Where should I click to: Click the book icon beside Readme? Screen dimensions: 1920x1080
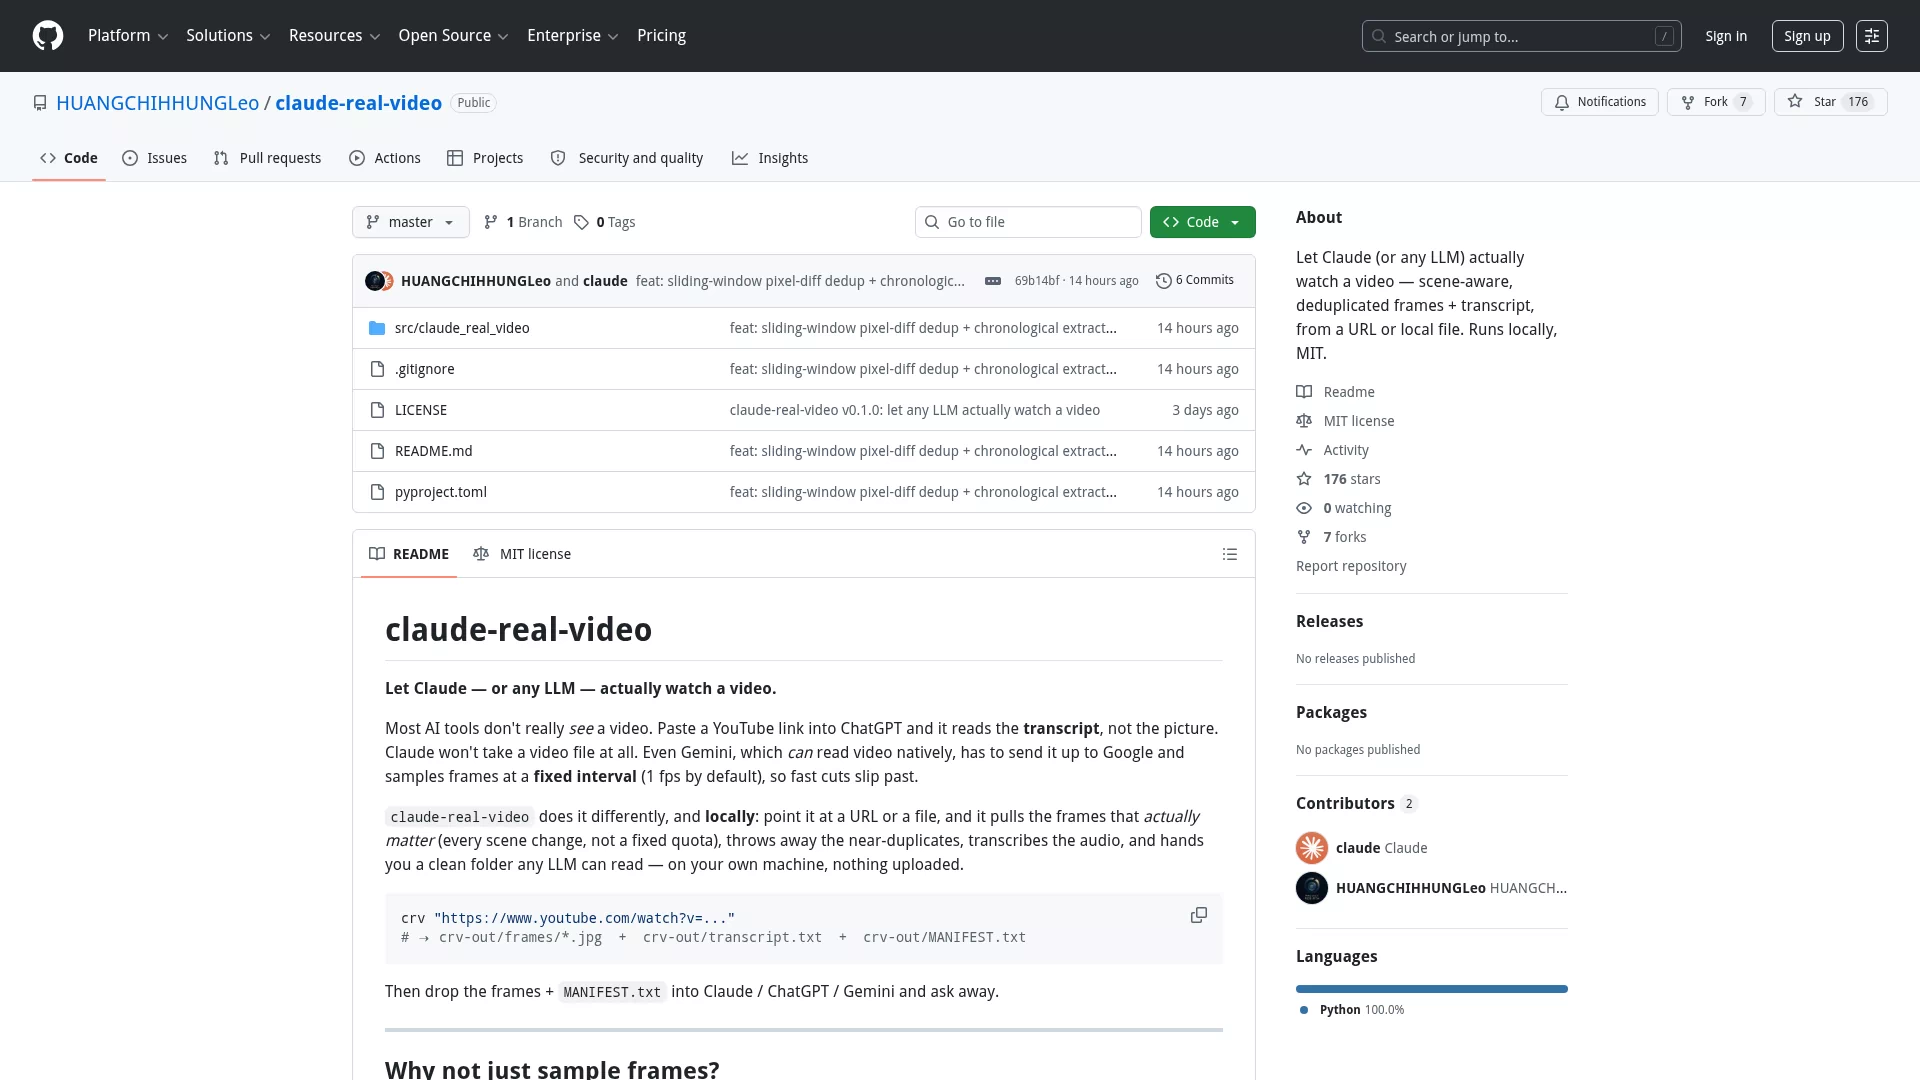tap(1304, 392)
